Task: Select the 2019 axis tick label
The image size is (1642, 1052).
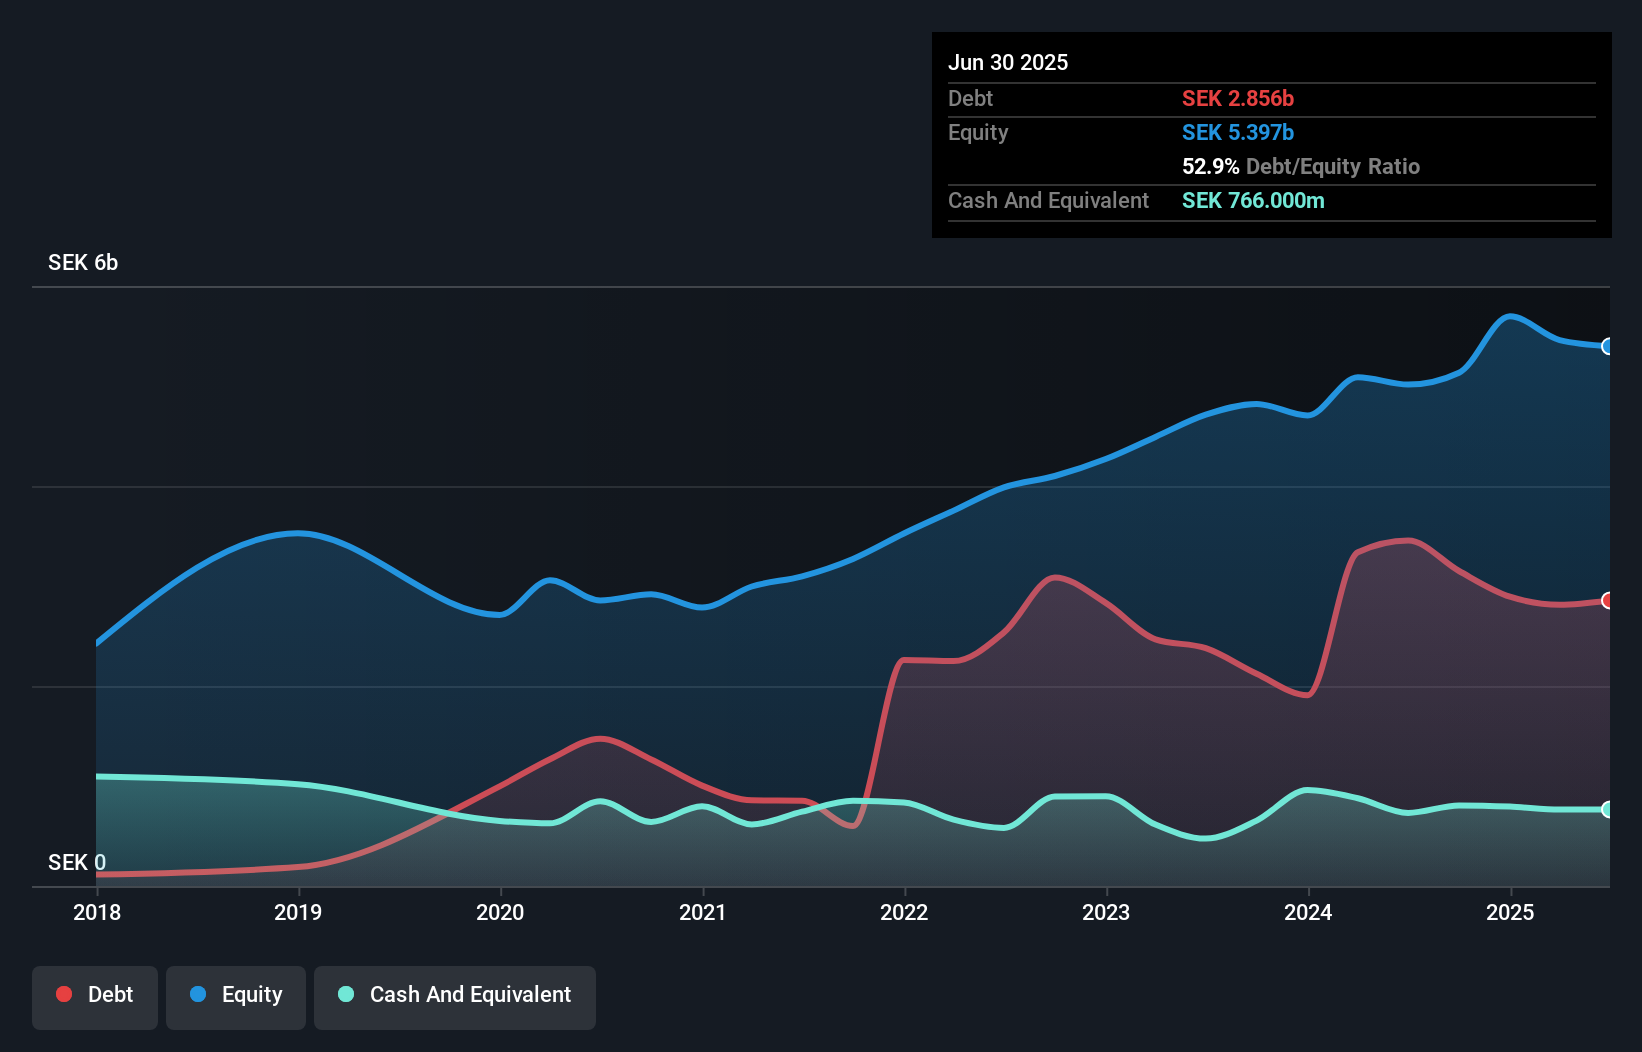Action: point(298,912)
